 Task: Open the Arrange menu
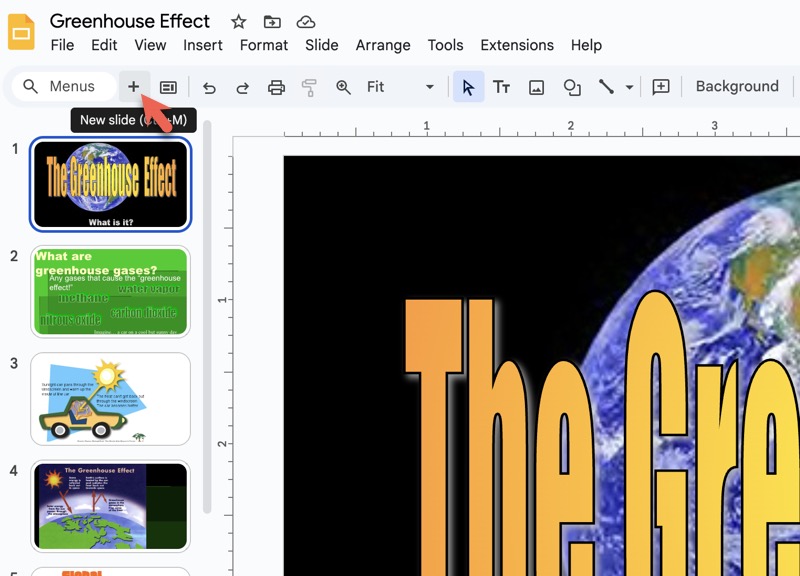(383, 45)
